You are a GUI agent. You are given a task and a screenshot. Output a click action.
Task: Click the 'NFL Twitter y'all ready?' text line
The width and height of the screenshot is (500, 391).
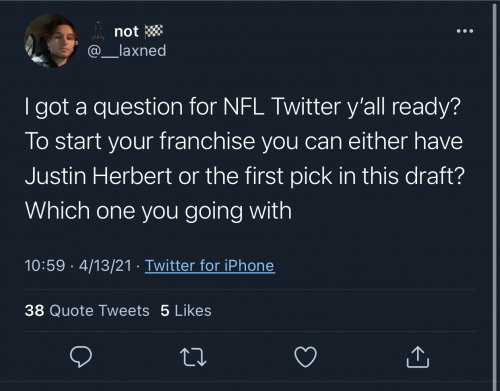pyautogui.click(x=342, y=107)
